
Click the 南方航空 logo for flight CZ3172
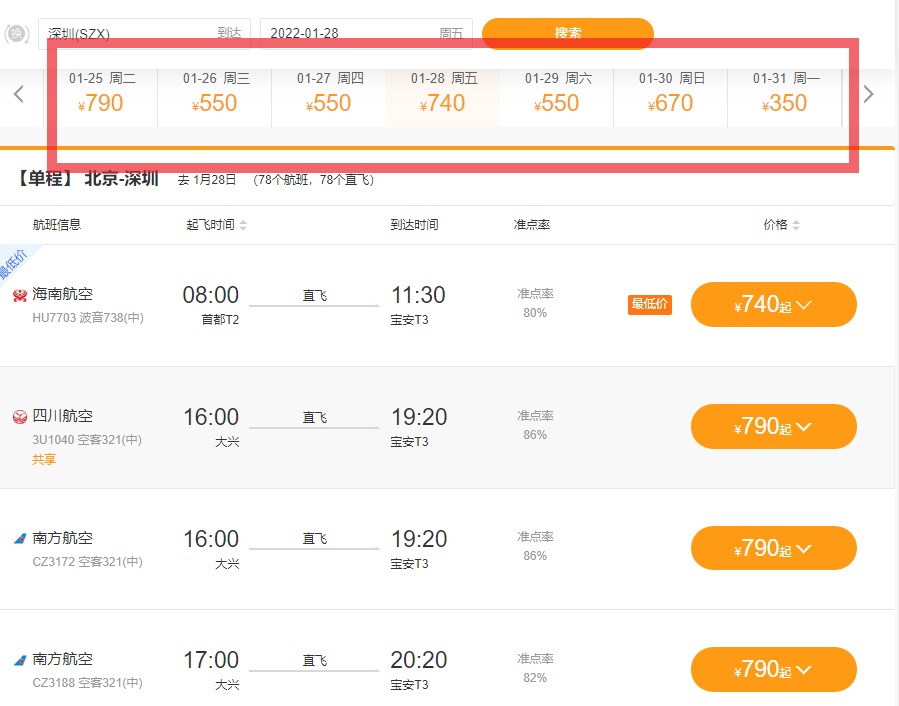(19, 539)
